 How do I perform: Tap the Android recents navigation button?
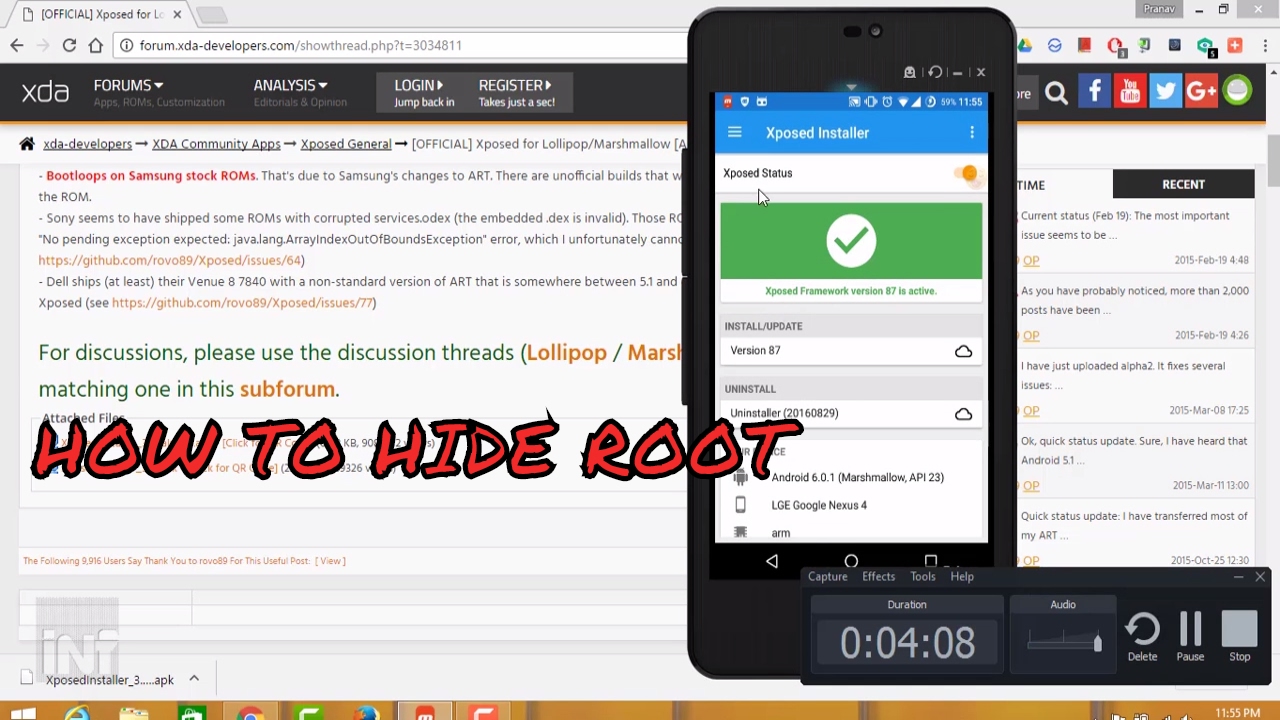pos(931,562)
